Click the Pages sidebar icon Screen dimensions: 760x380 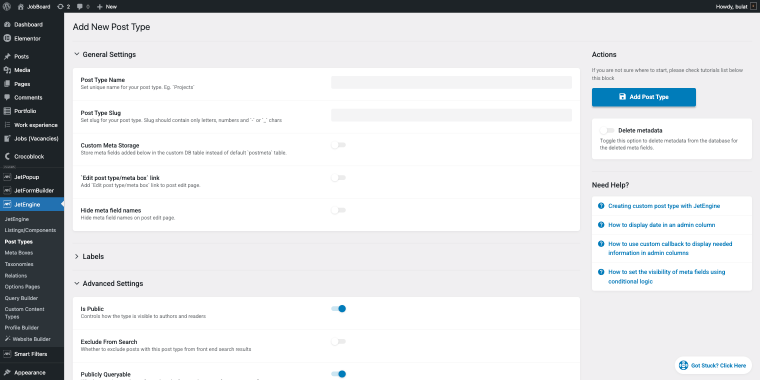[x=7, y=84]
